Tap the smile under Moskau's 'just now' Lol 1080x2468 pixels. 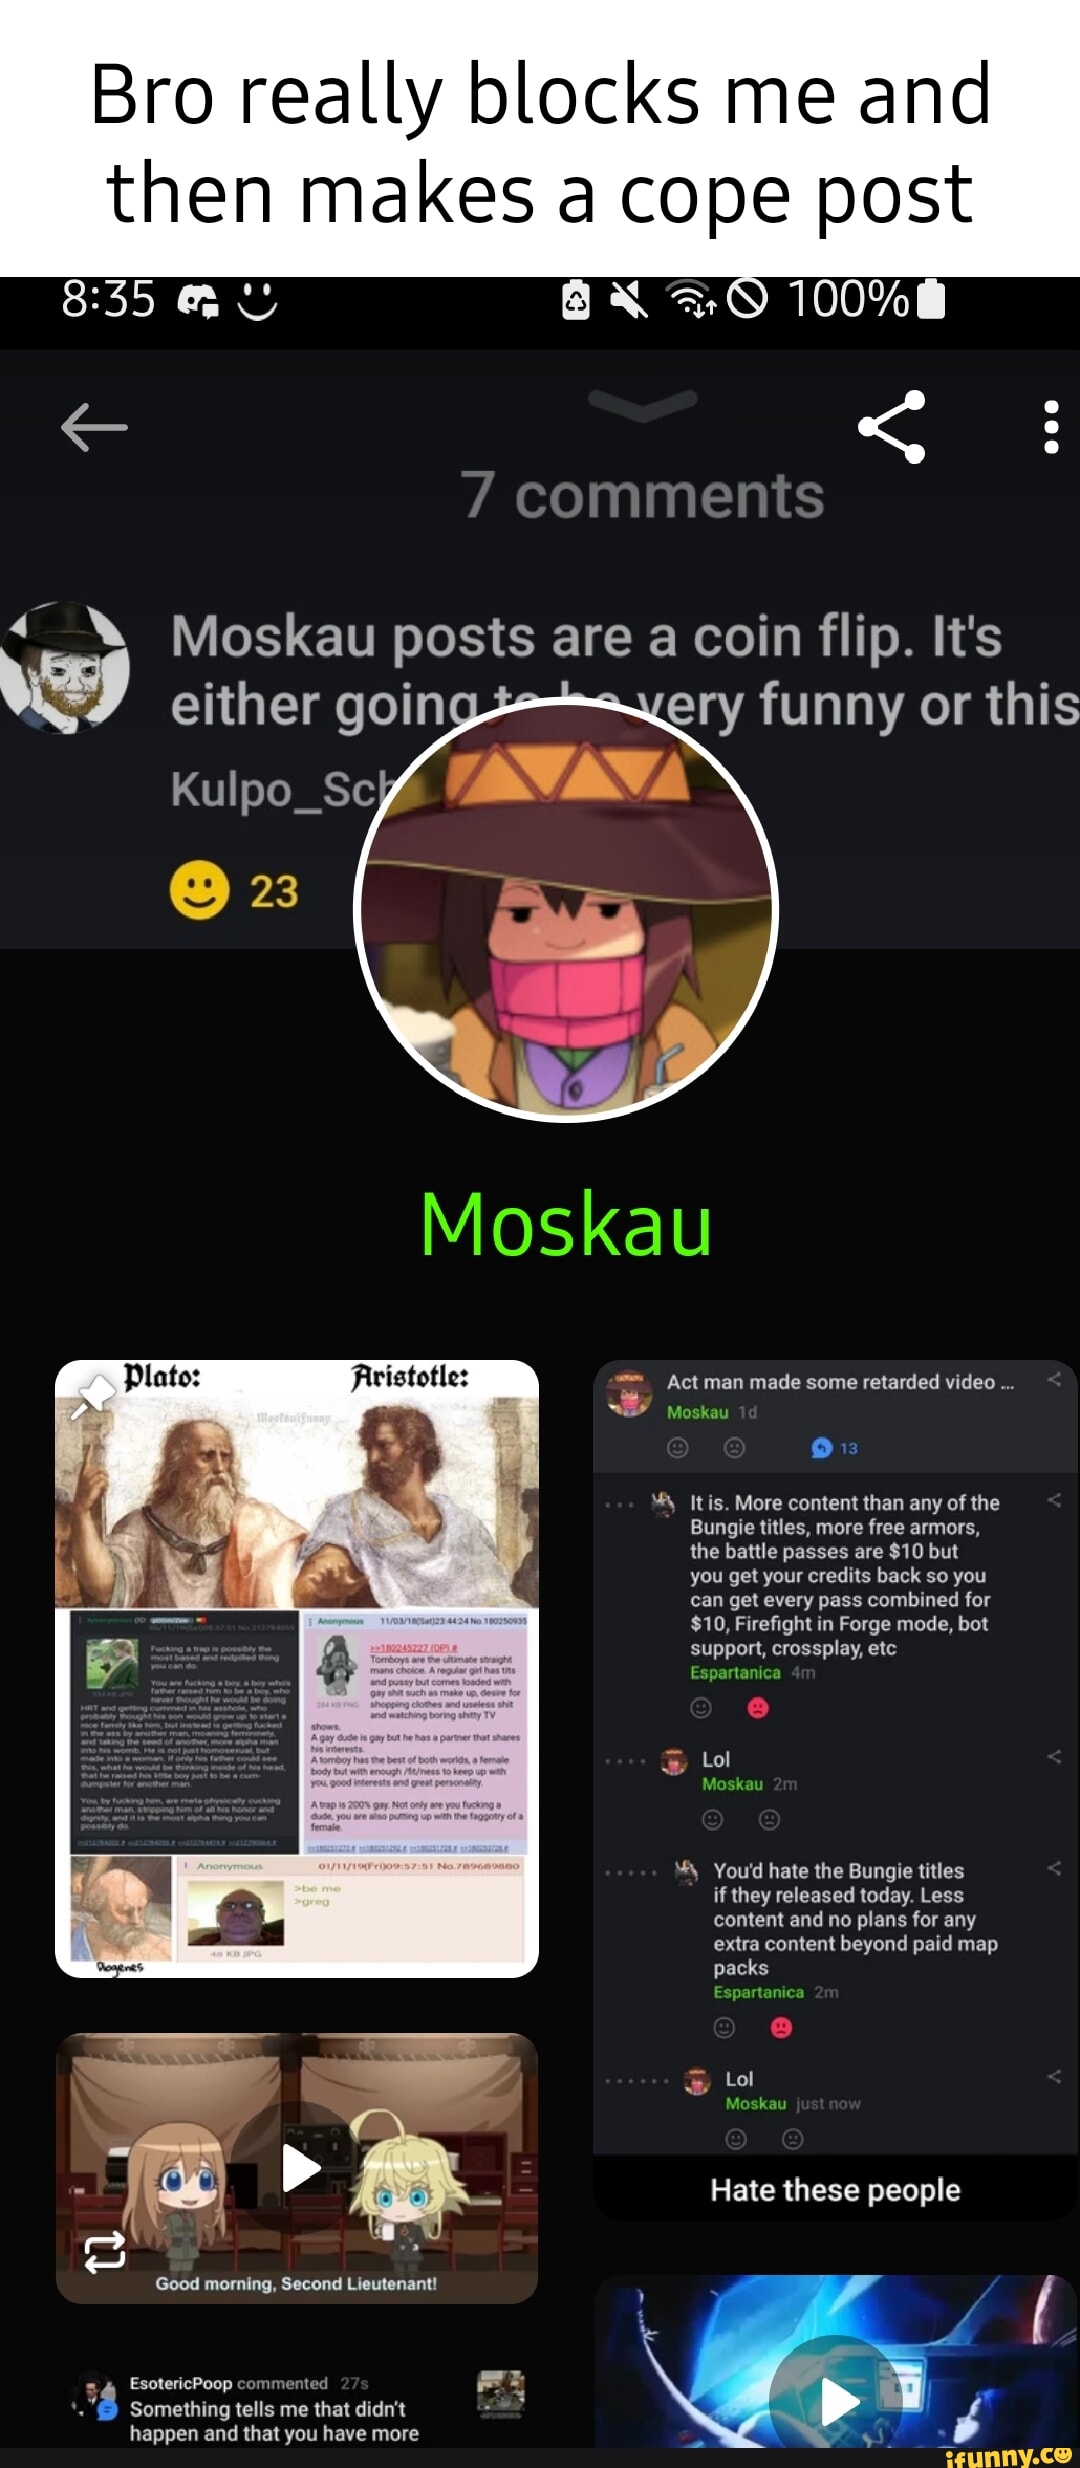[x=736, y=2138]
